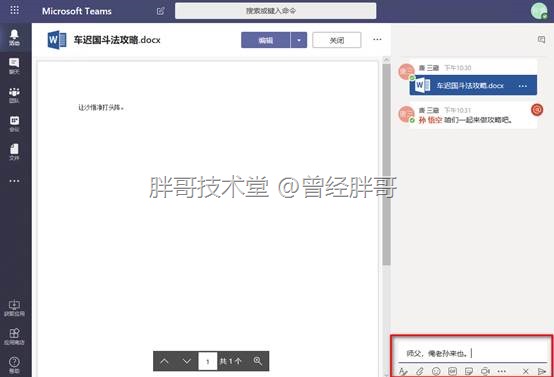The width and height of the screenshot is (554, 377).
Task: Open the Help question mark icon
Action: [14, 365]
